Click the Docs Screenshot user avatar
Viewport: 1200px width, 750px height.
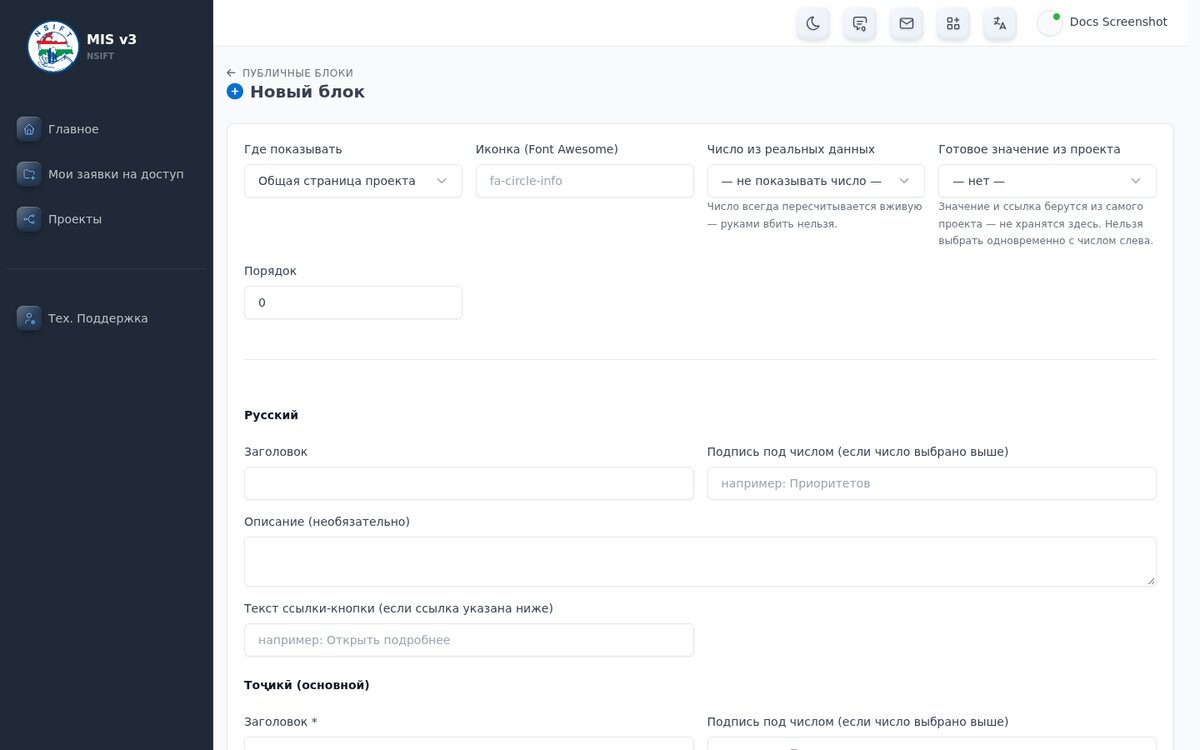point(1050,23)
